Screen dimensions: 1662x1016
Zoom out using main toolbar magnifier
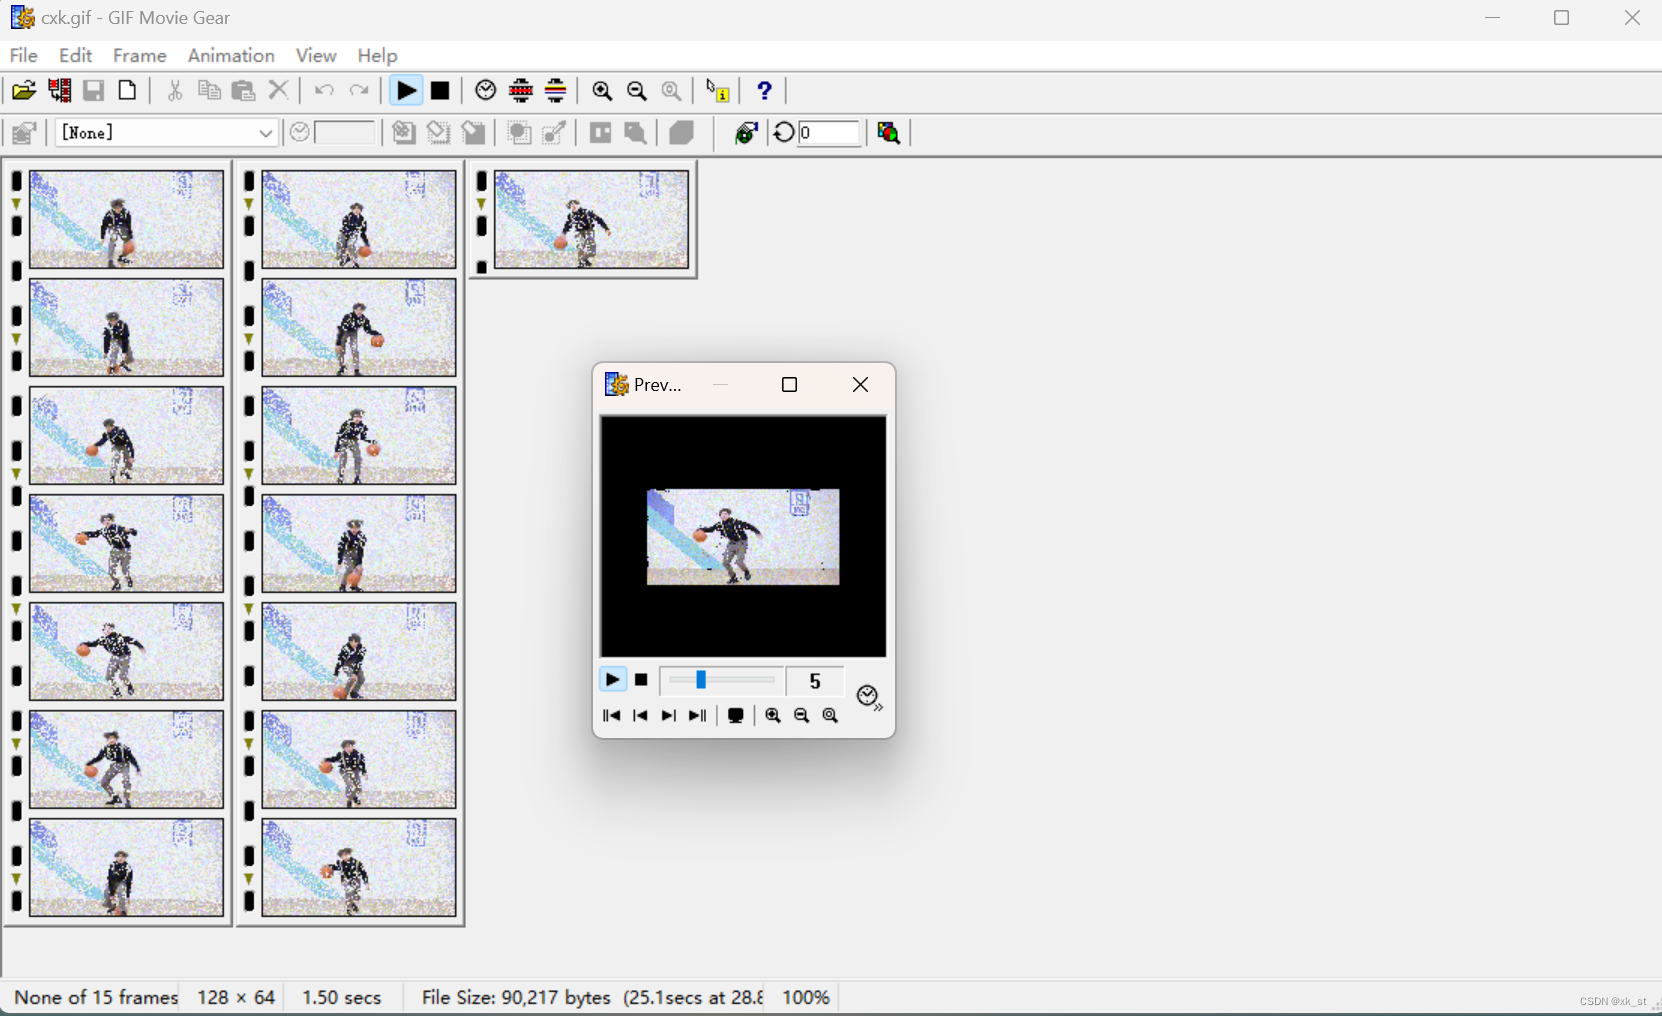[637, 91]
